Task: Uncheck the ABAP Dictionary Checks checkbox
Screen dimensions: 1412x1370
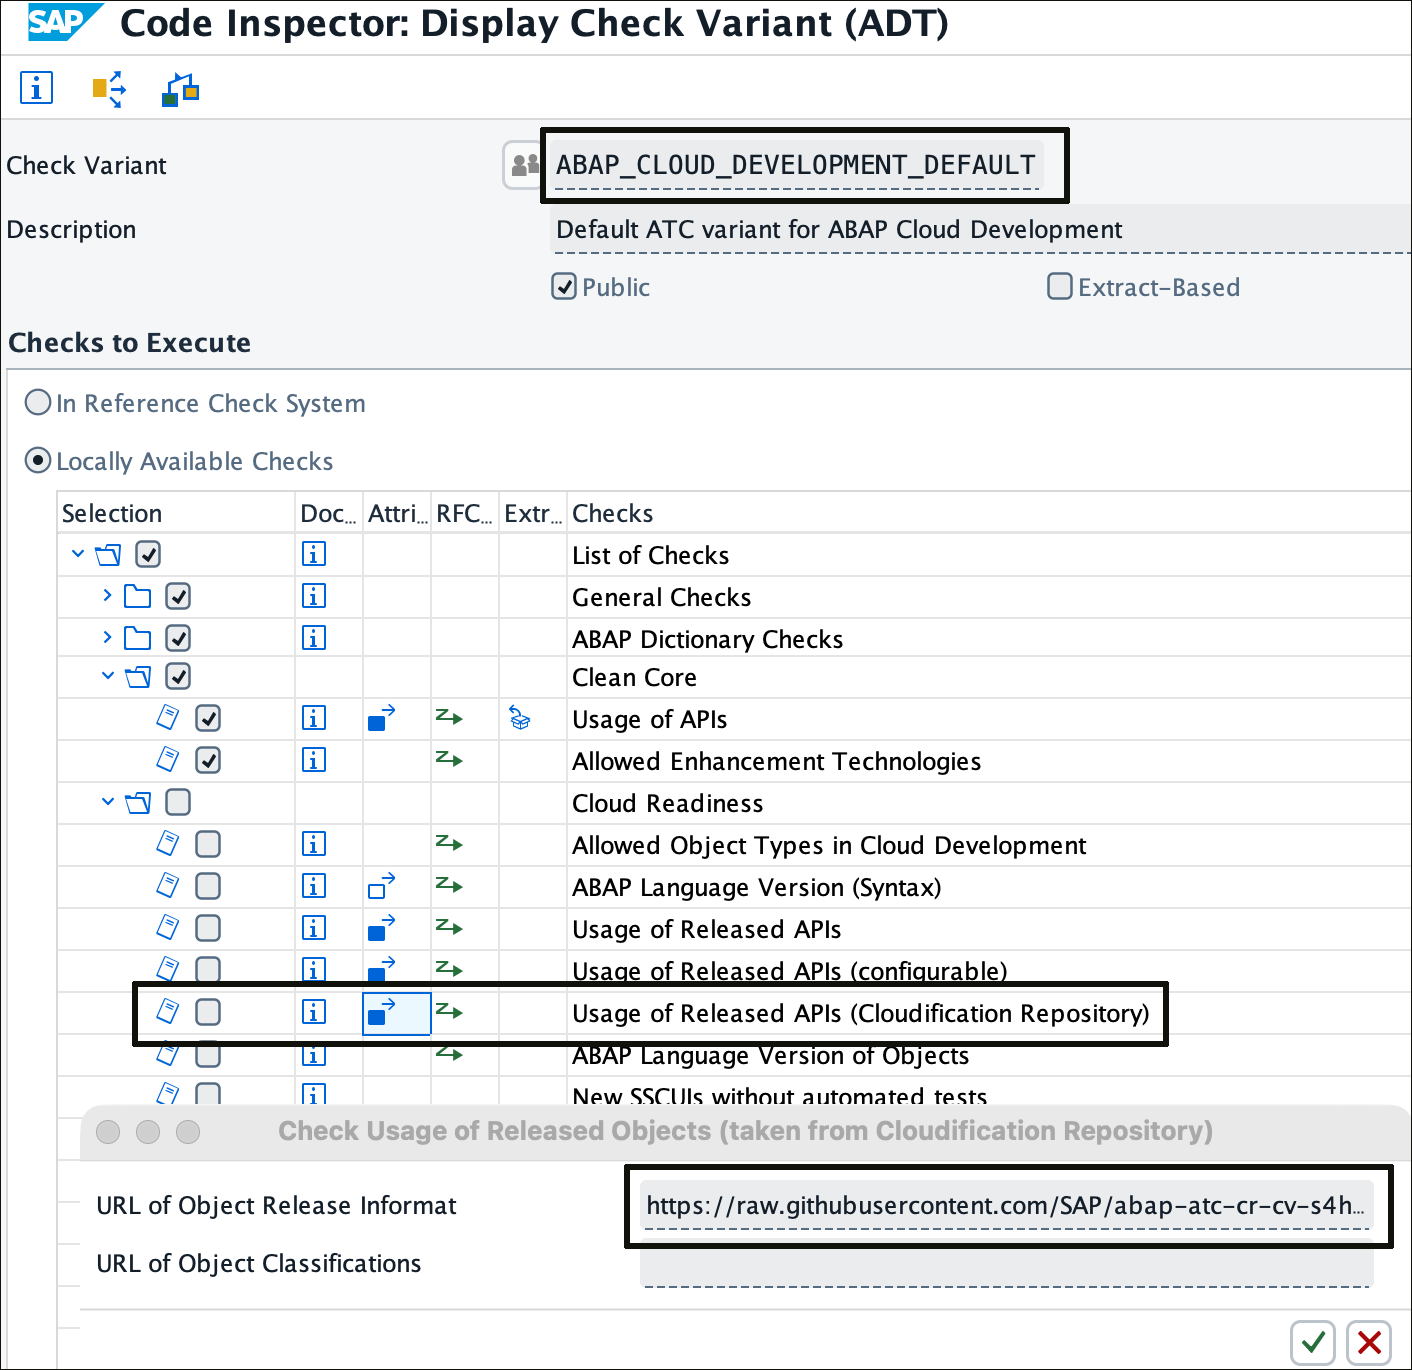Action: [x=178, y=638]
